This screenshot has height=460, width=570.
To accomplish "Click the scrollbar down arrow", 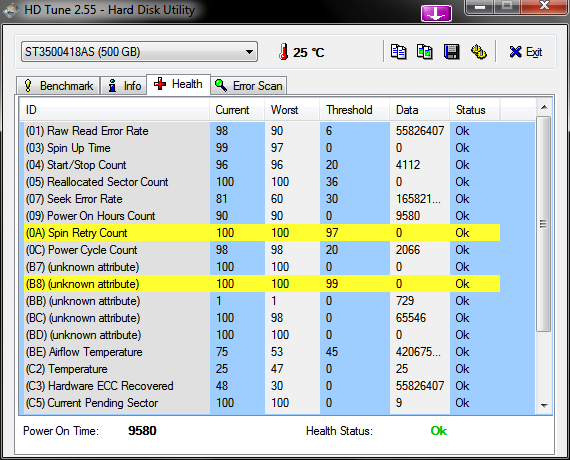I will pos(544,405).
